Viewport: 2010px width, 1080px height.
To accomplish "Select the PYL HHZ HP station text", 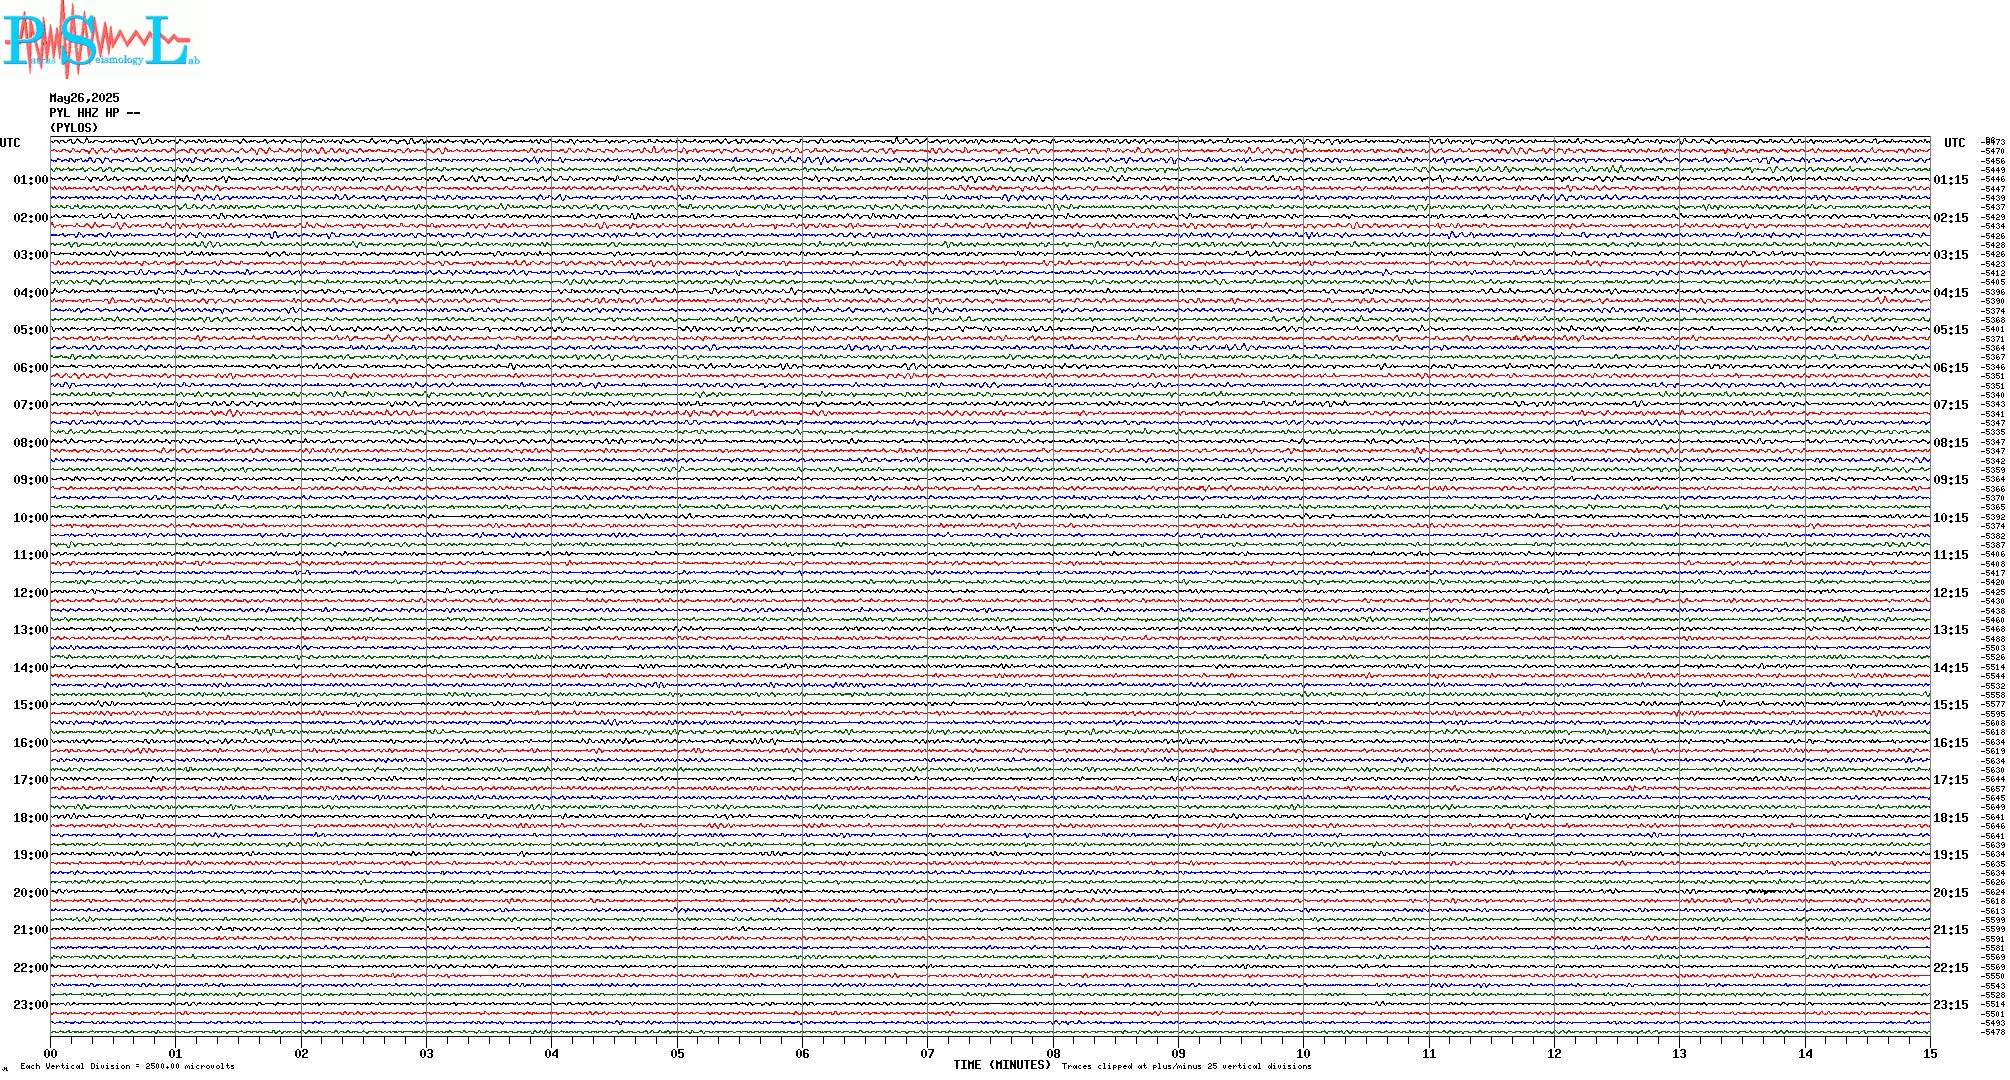I will point(94,113).
